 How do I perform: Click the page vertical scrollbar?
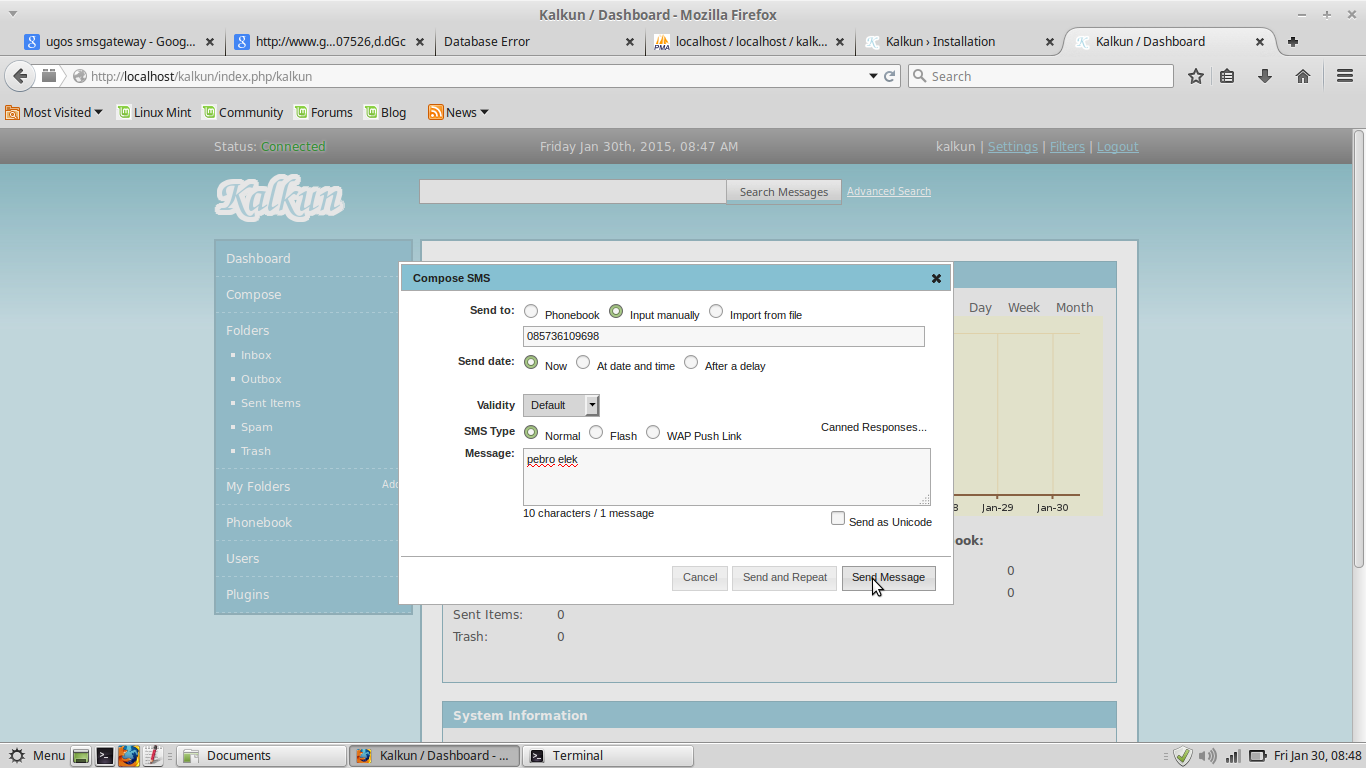[x=1358, y=436]
